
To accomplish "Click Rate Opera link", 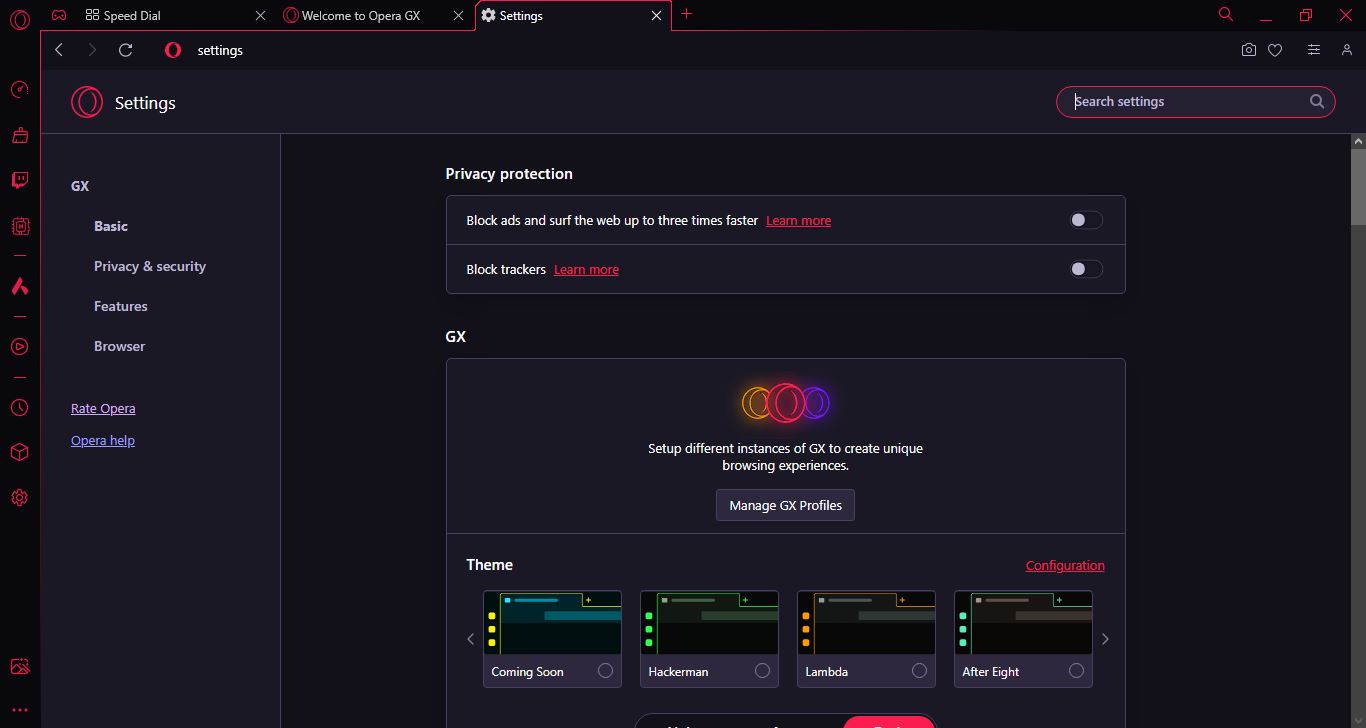I will 103,408.
